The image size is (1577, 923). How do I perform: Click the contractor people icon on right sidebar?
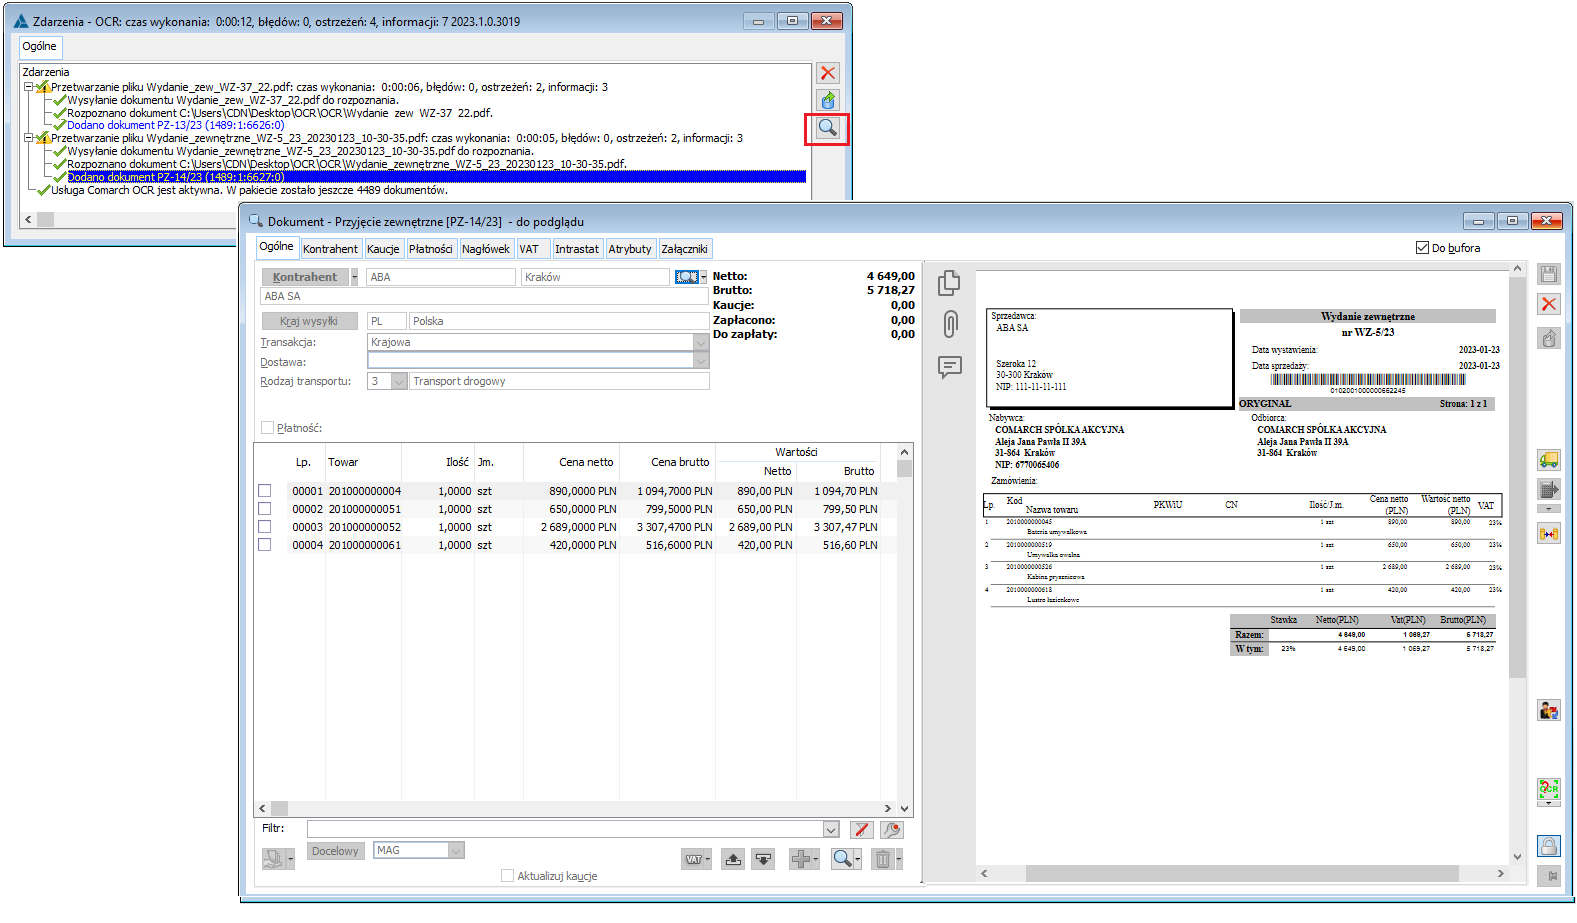coord(1549,710)
